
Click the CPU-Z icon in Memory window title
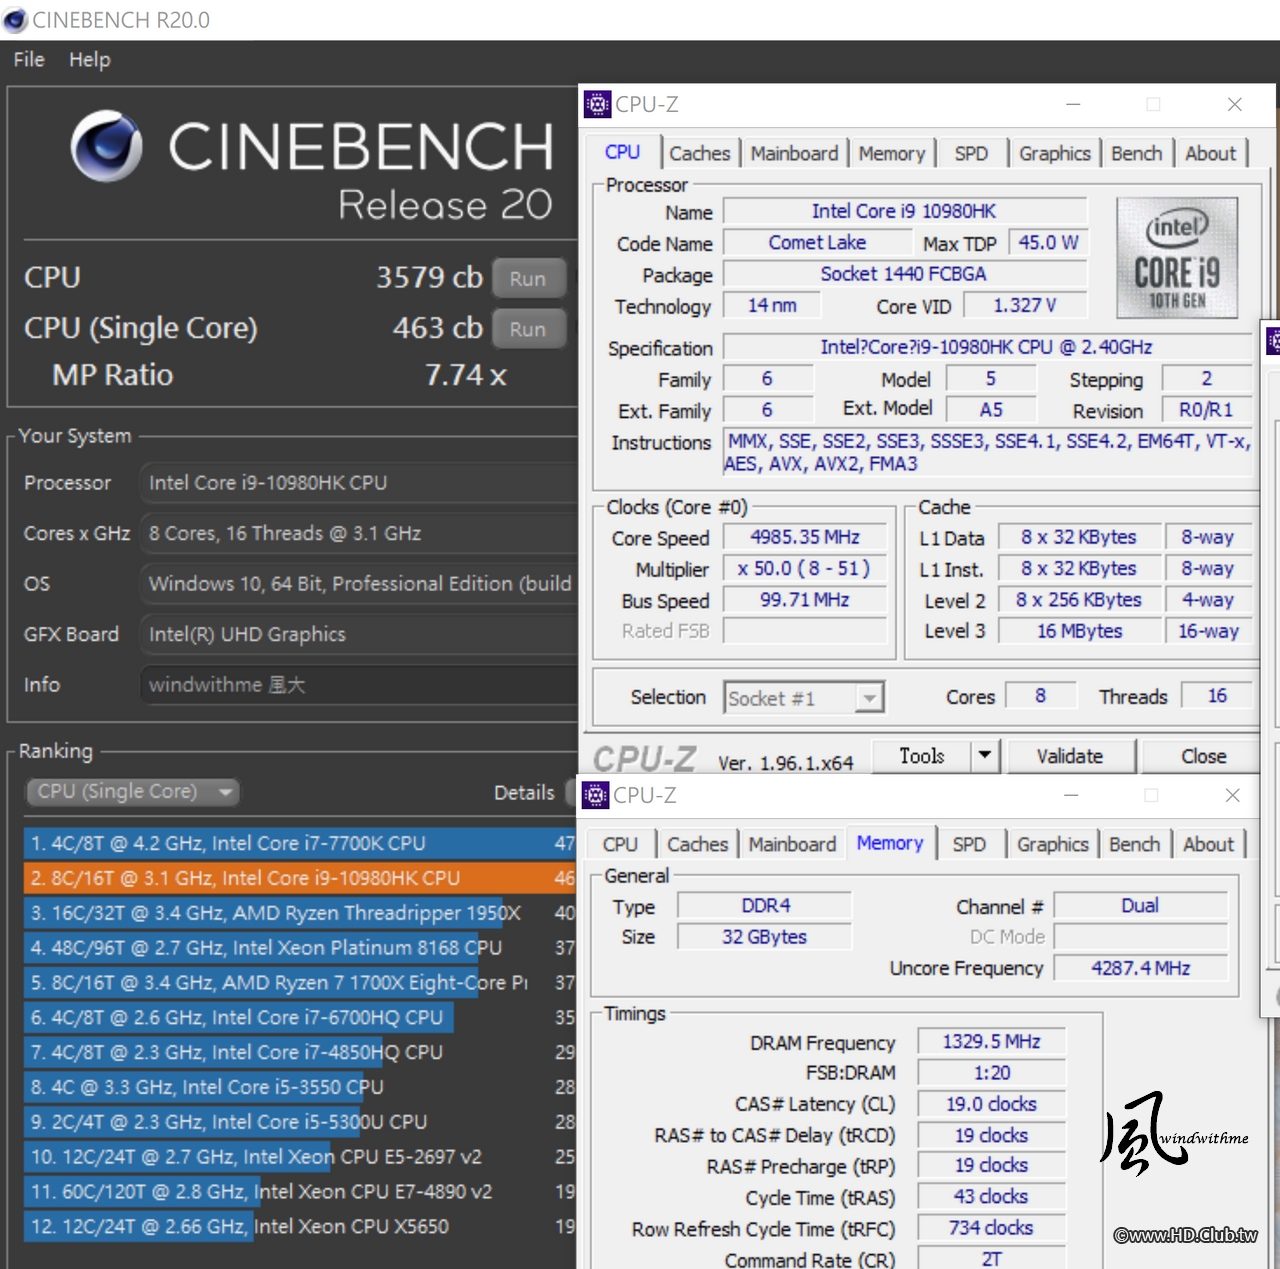(x=596, y=795)
